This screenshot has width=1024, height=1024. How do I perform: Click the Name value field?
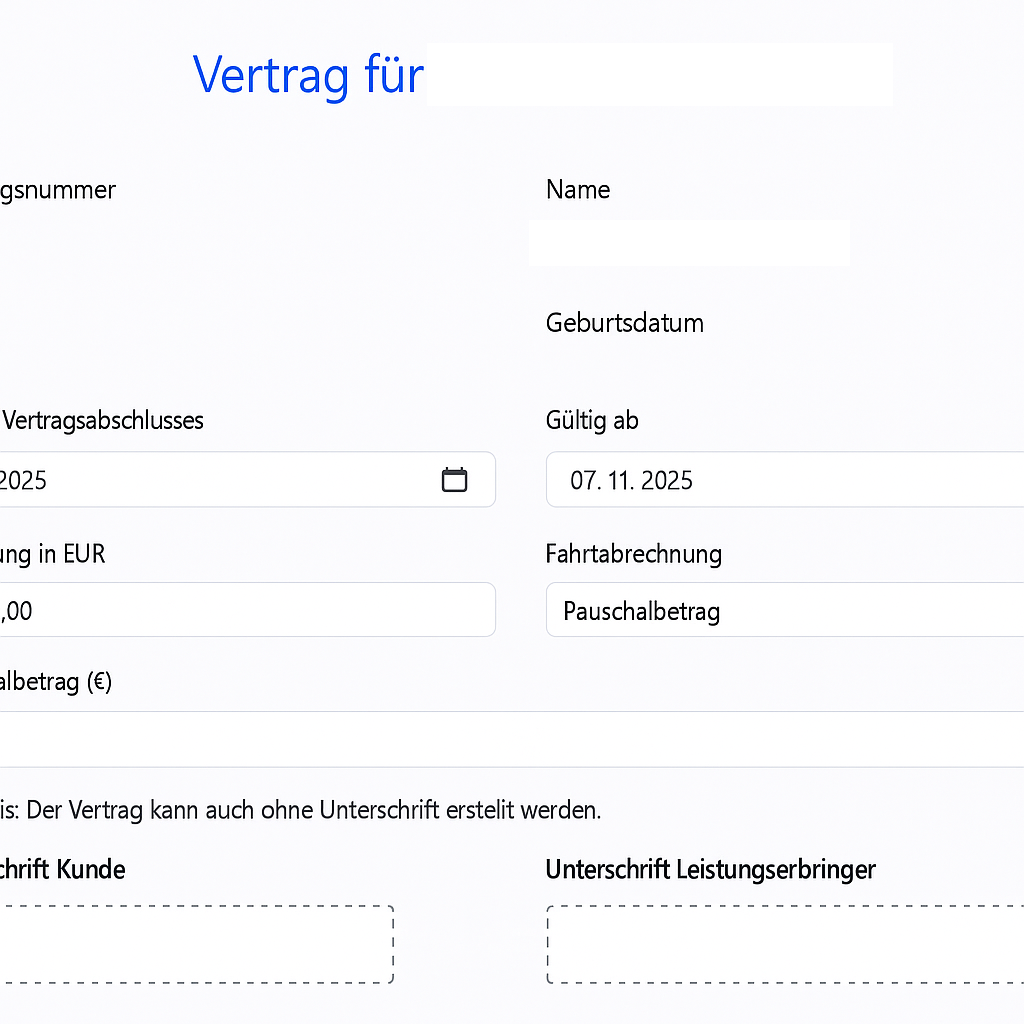pos(690,242)
